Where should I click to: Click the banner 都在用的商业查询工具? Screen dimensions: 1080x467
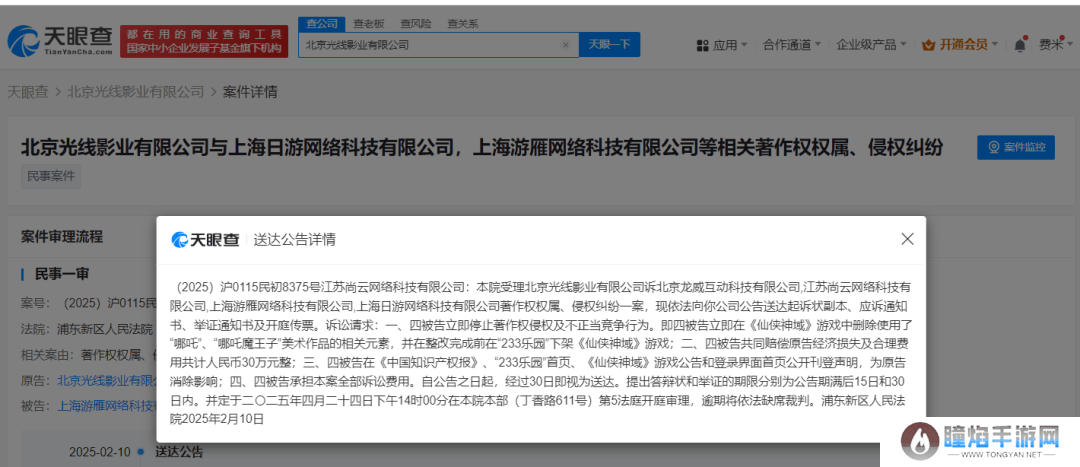click(x=204, y=41)
